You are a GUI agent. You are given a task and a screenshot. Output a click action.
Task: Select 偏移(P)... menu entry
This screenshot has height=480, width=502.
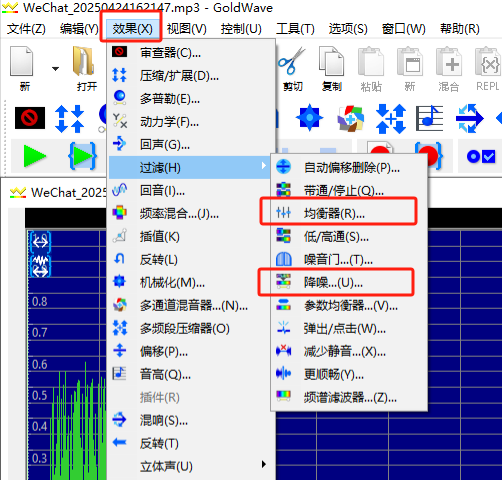coord(191,351)
